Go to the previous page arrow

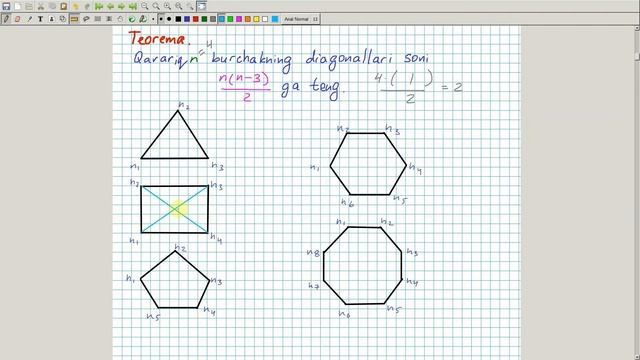click(x=110, y=7)
